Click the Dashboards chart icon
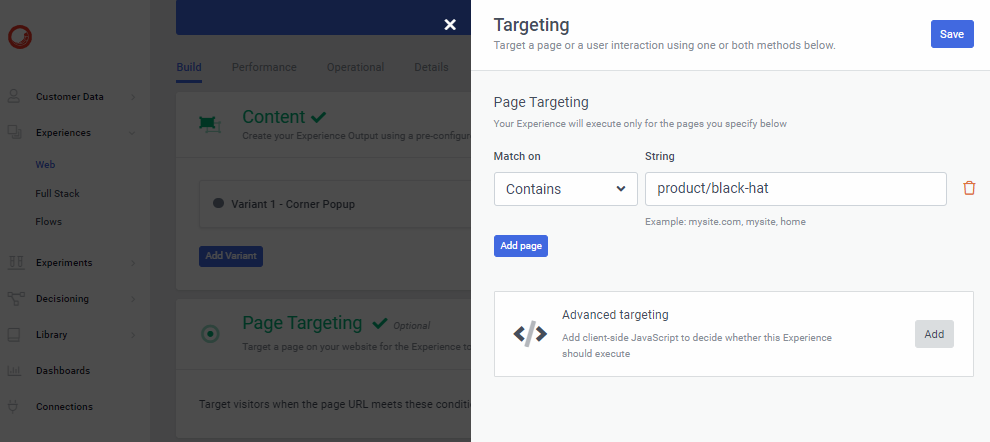The width and height of the screenshot is (990, 442). tap(15, 370)
